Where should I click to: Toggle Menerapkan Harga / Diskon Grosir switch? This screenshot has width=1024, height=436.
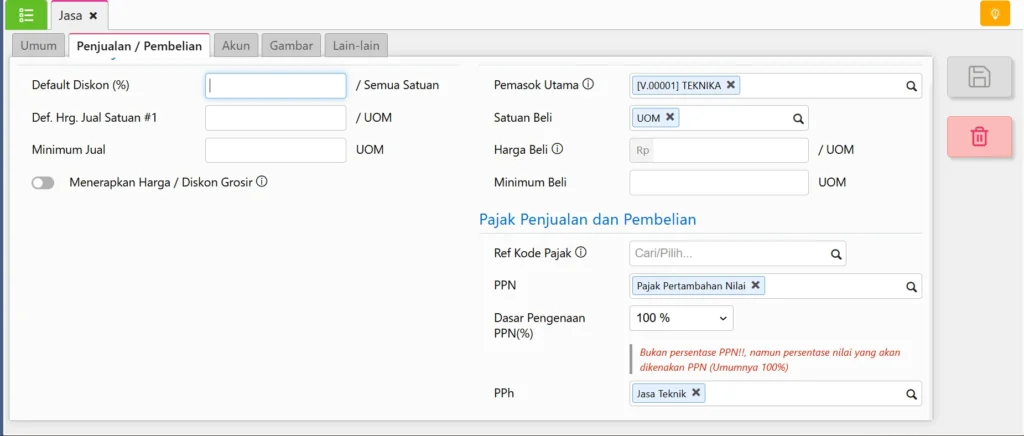click(43, 183)
